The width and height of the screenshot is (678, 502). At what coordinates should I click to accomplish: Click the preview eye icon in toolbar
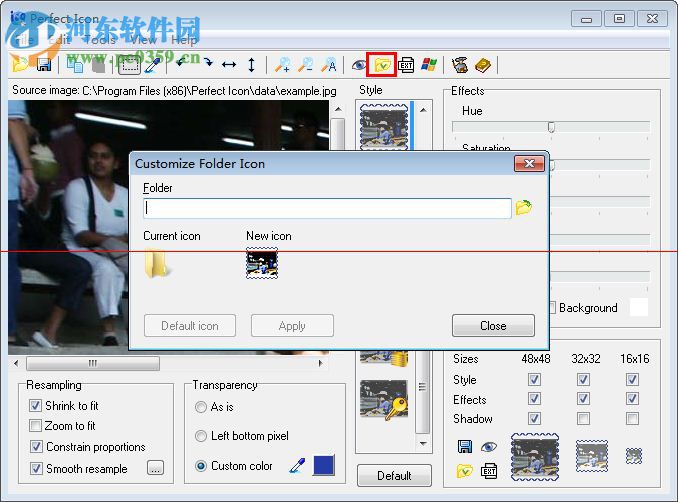(358, 65)
